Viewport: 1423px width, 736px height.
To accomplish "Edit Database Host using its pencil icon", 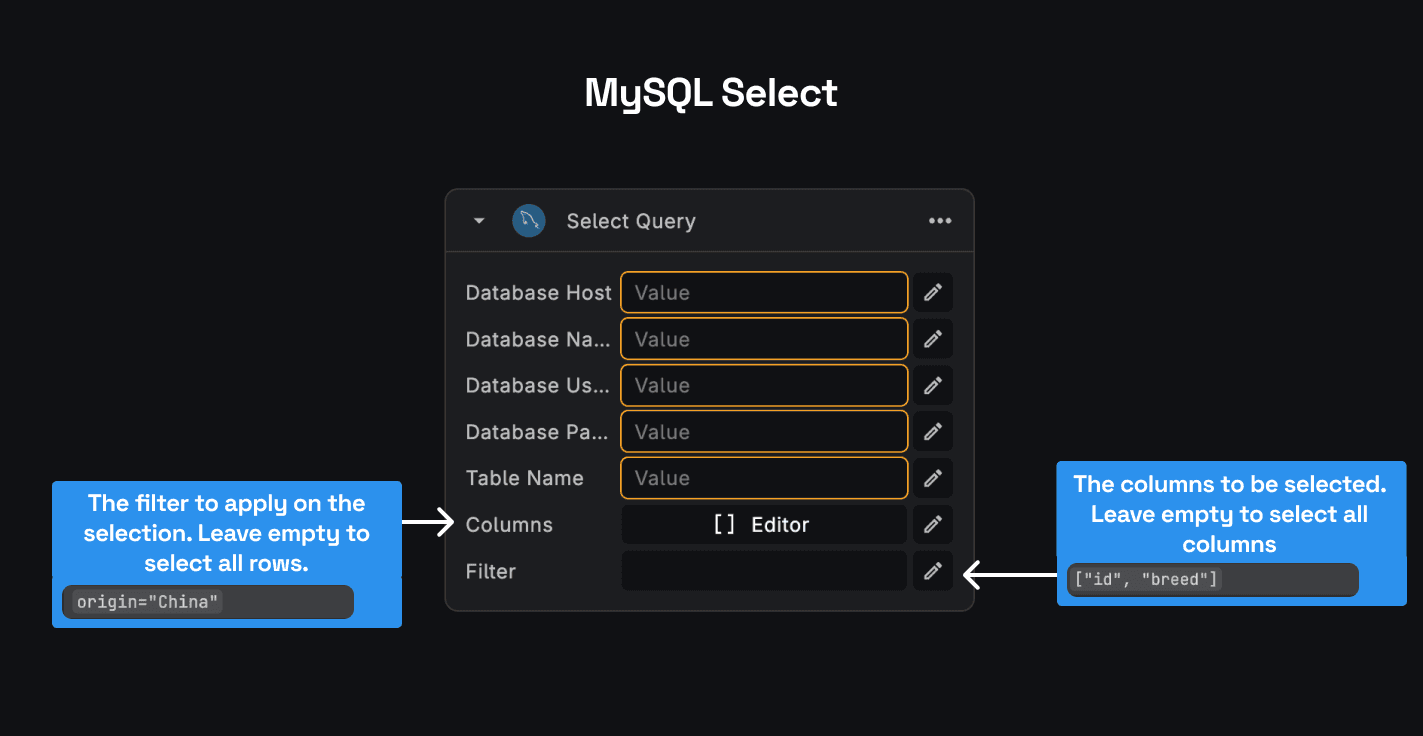I will (x=932, y=292).
